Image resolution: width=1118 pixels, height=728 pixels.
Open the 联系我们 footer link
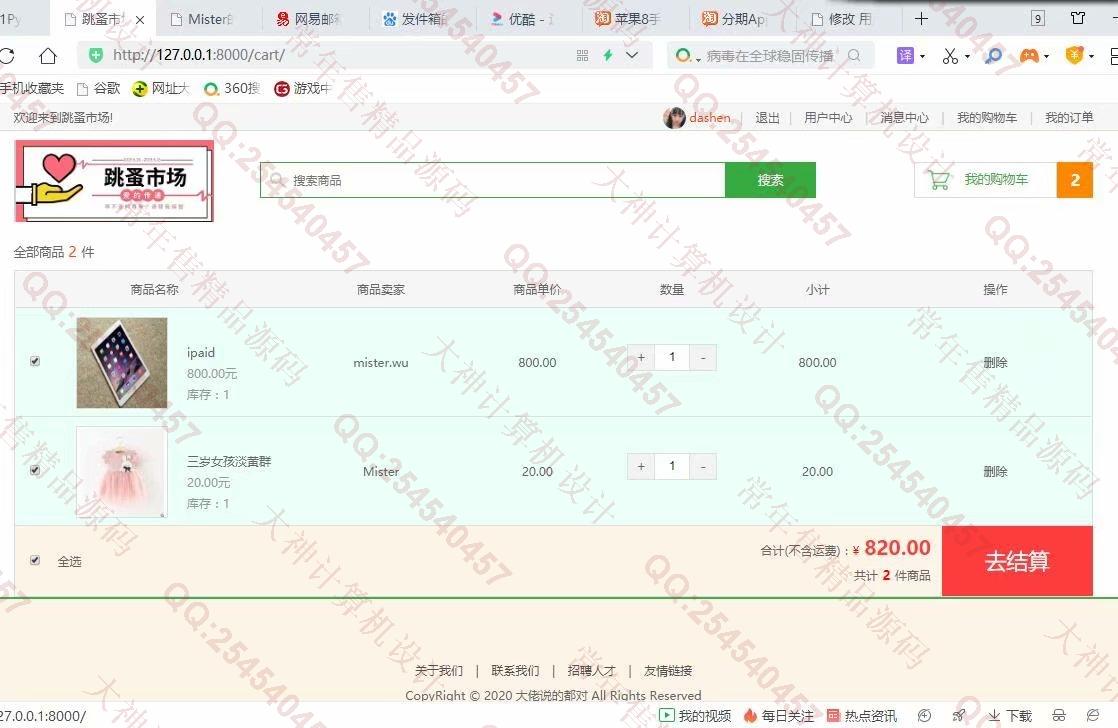point(515,670)
